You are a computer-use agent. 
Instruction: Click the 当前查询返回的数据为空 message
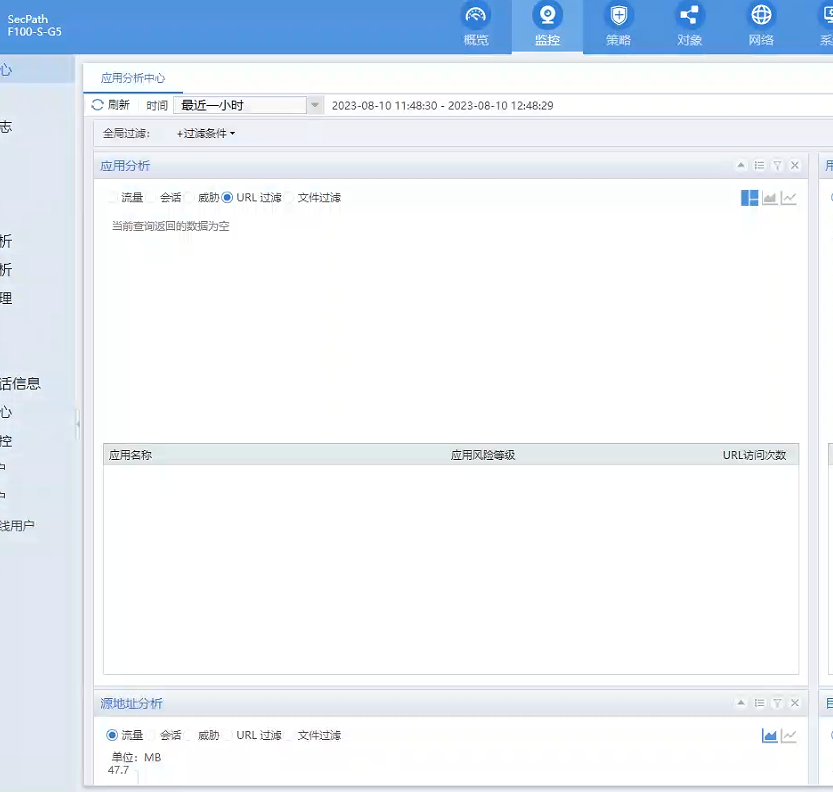tap(171, 226)
